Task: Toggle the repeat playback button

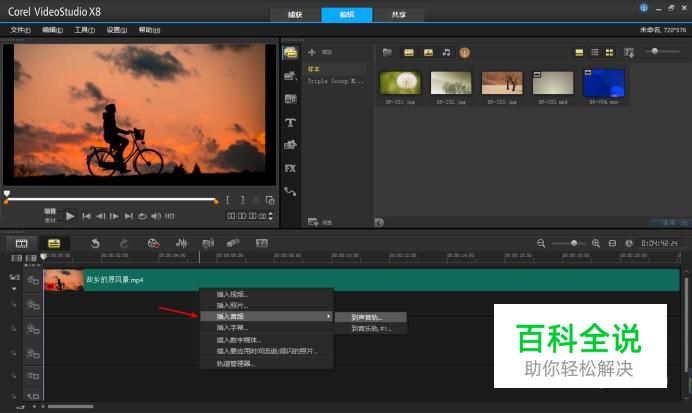Action: 143,216
